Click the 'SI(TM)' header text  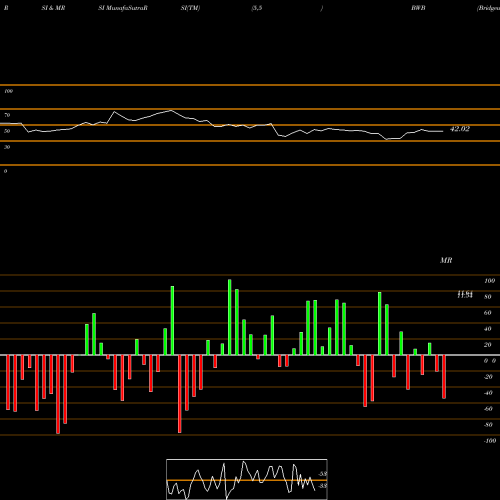click(x=190, y=8)
